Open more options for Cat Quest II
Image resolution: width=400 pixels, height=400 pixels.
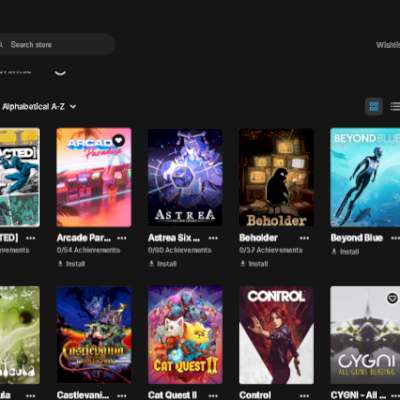(x=213, y=396)
